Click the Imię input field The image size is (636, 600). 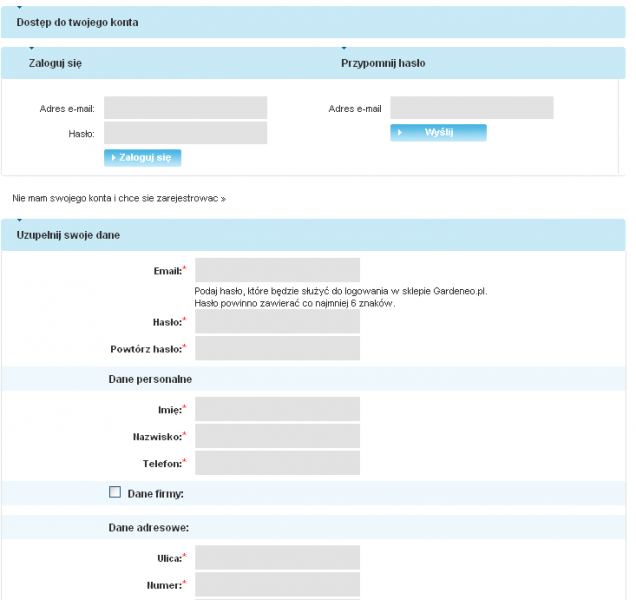coord(277,409)
